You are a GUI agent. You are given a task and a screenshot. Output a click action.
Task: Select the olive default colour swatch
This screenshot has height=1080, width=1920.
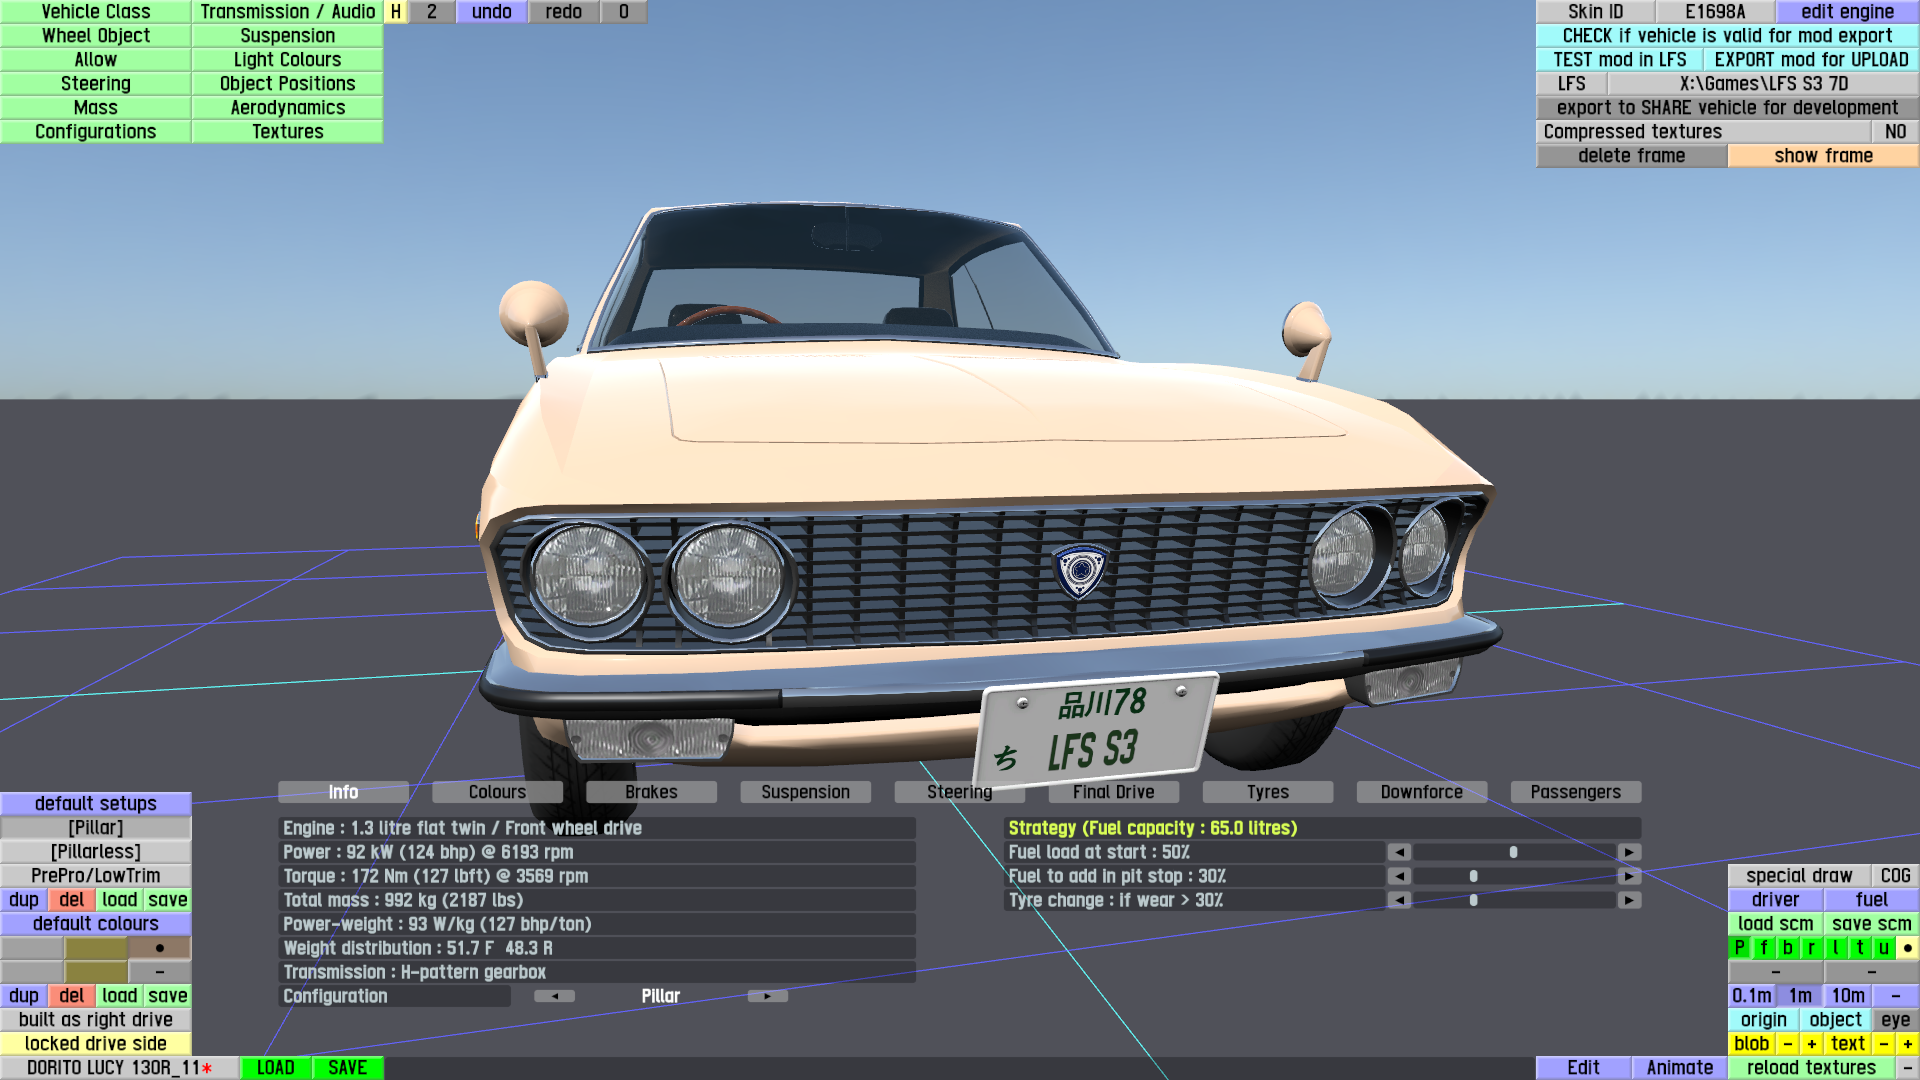(x=96, y=947)
